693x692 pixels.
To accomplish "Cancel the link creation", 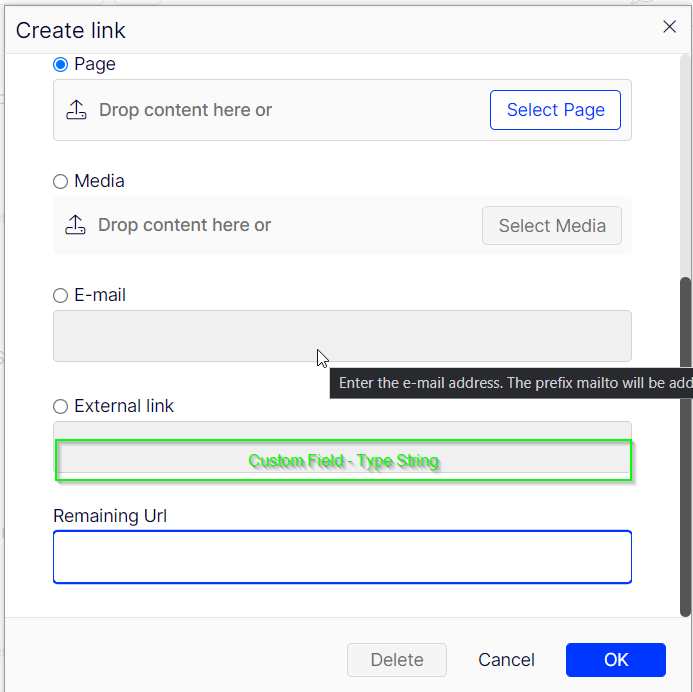I will tap(506, 660).
